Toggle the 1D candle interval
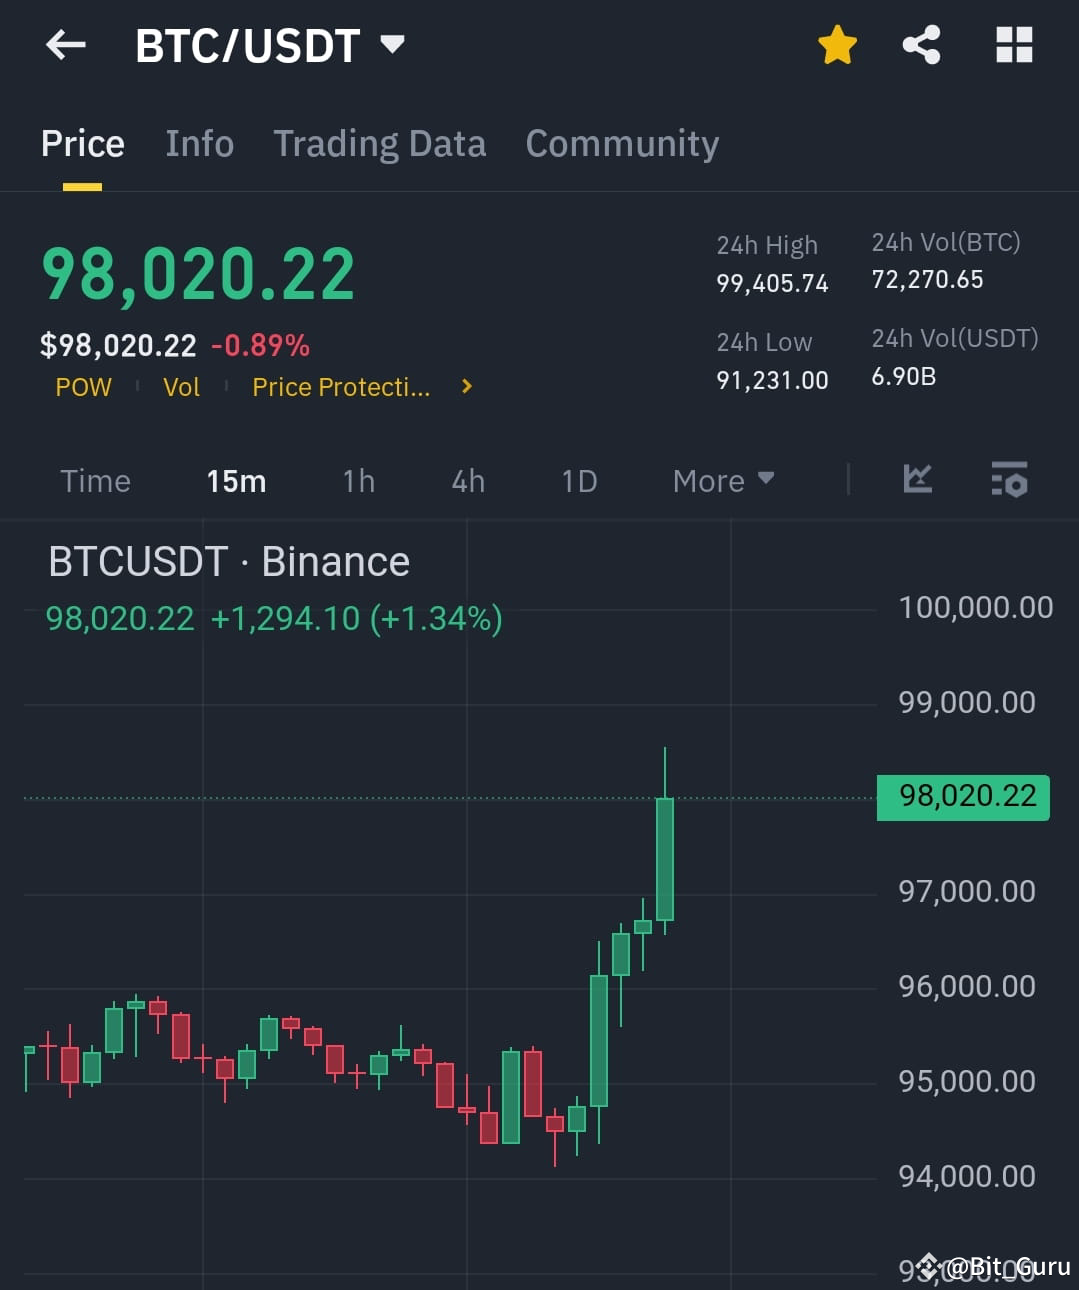 coord(578,481)
